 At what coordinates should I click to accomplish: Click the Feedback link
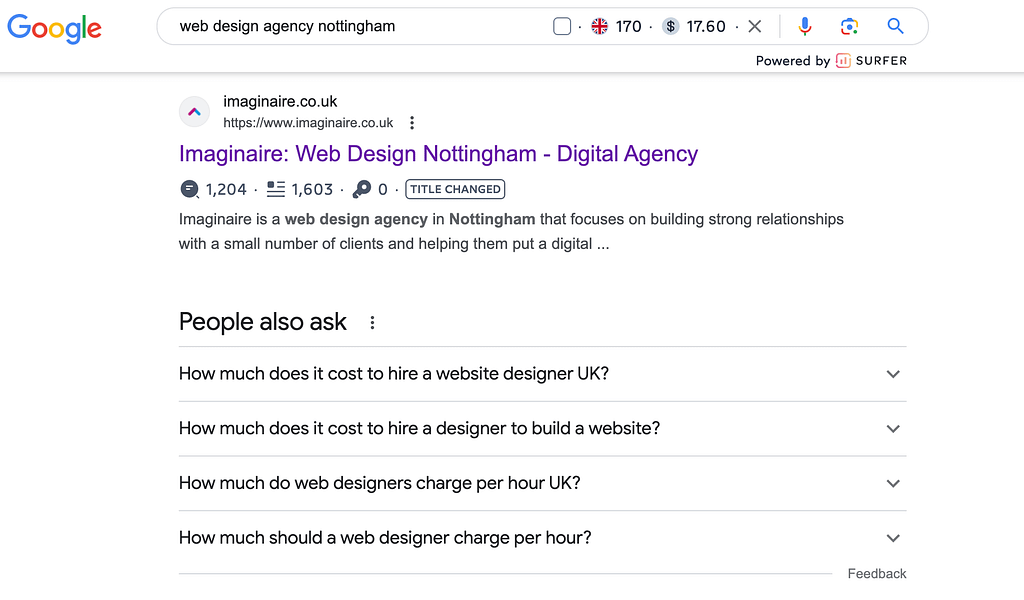pos(876,574)
